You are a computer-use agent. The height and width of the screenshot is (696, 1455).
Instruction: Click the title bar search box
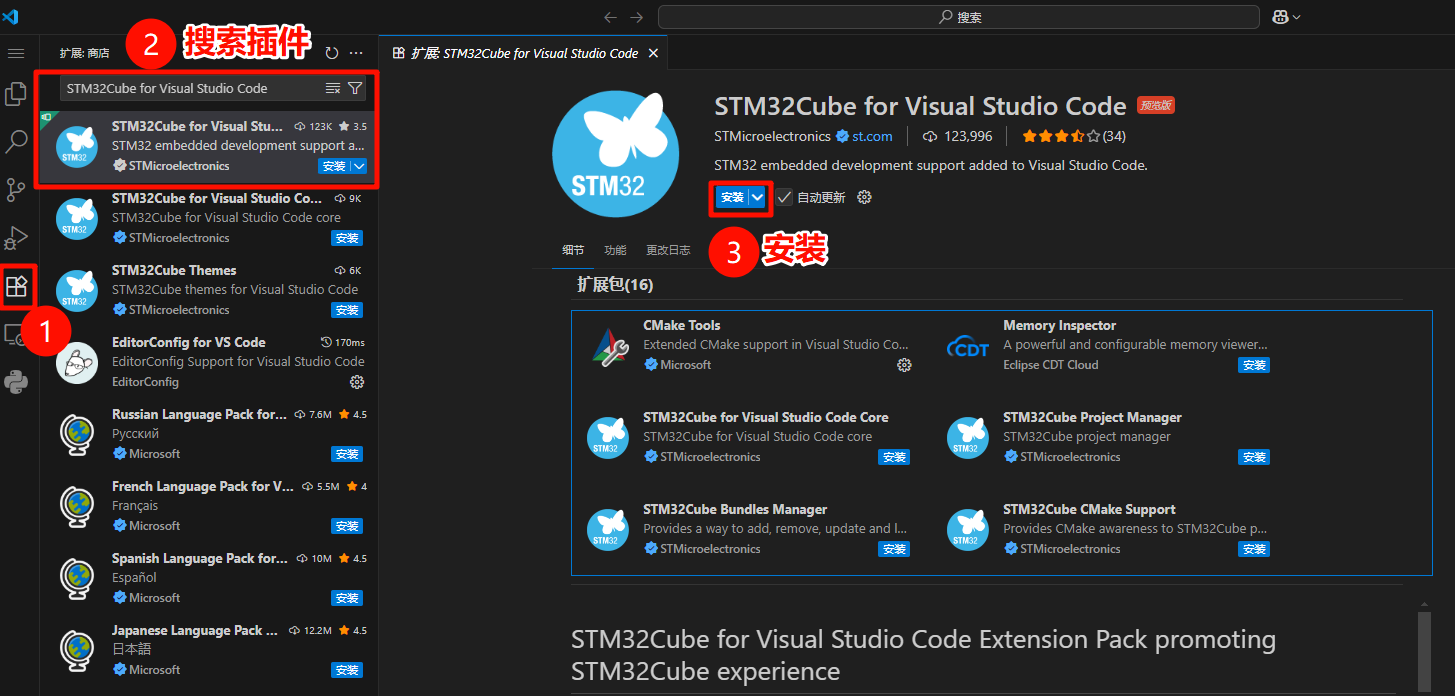coord(959,17)
